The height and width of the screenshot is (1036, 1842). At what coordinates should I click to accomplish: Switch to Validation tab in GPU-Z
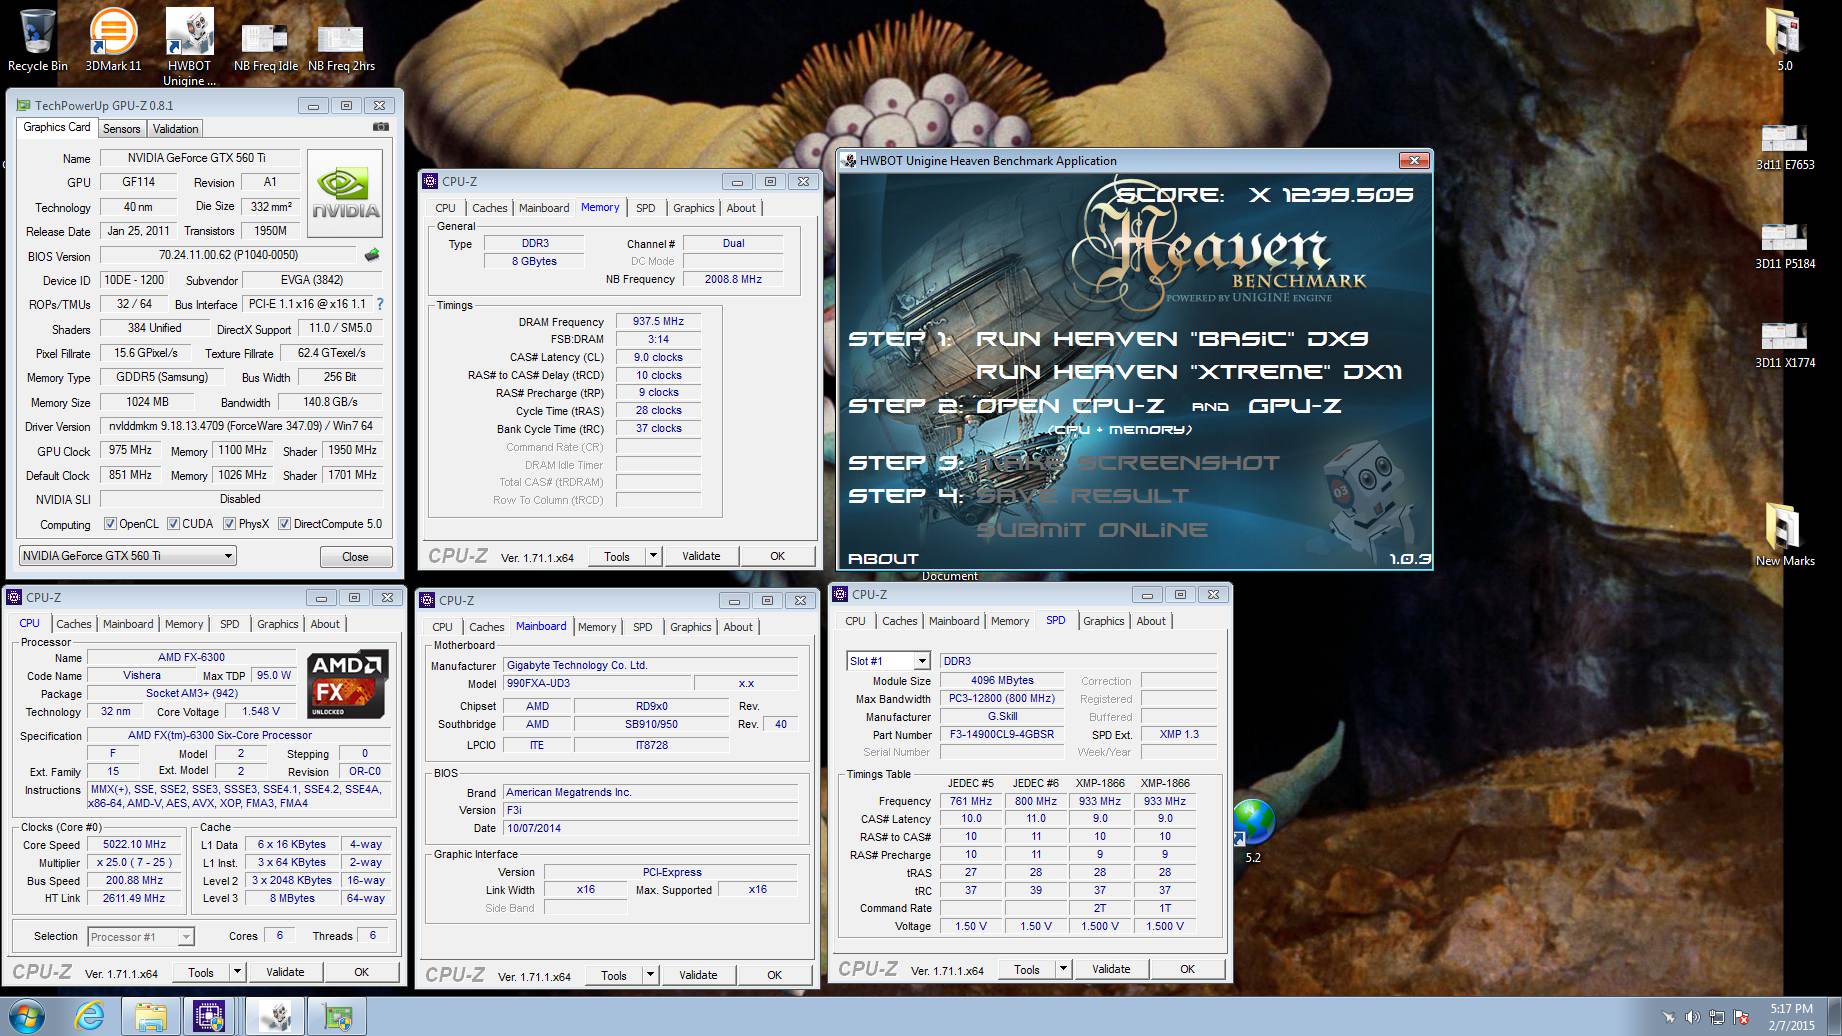pyautogui.click(x=175, y=129)
